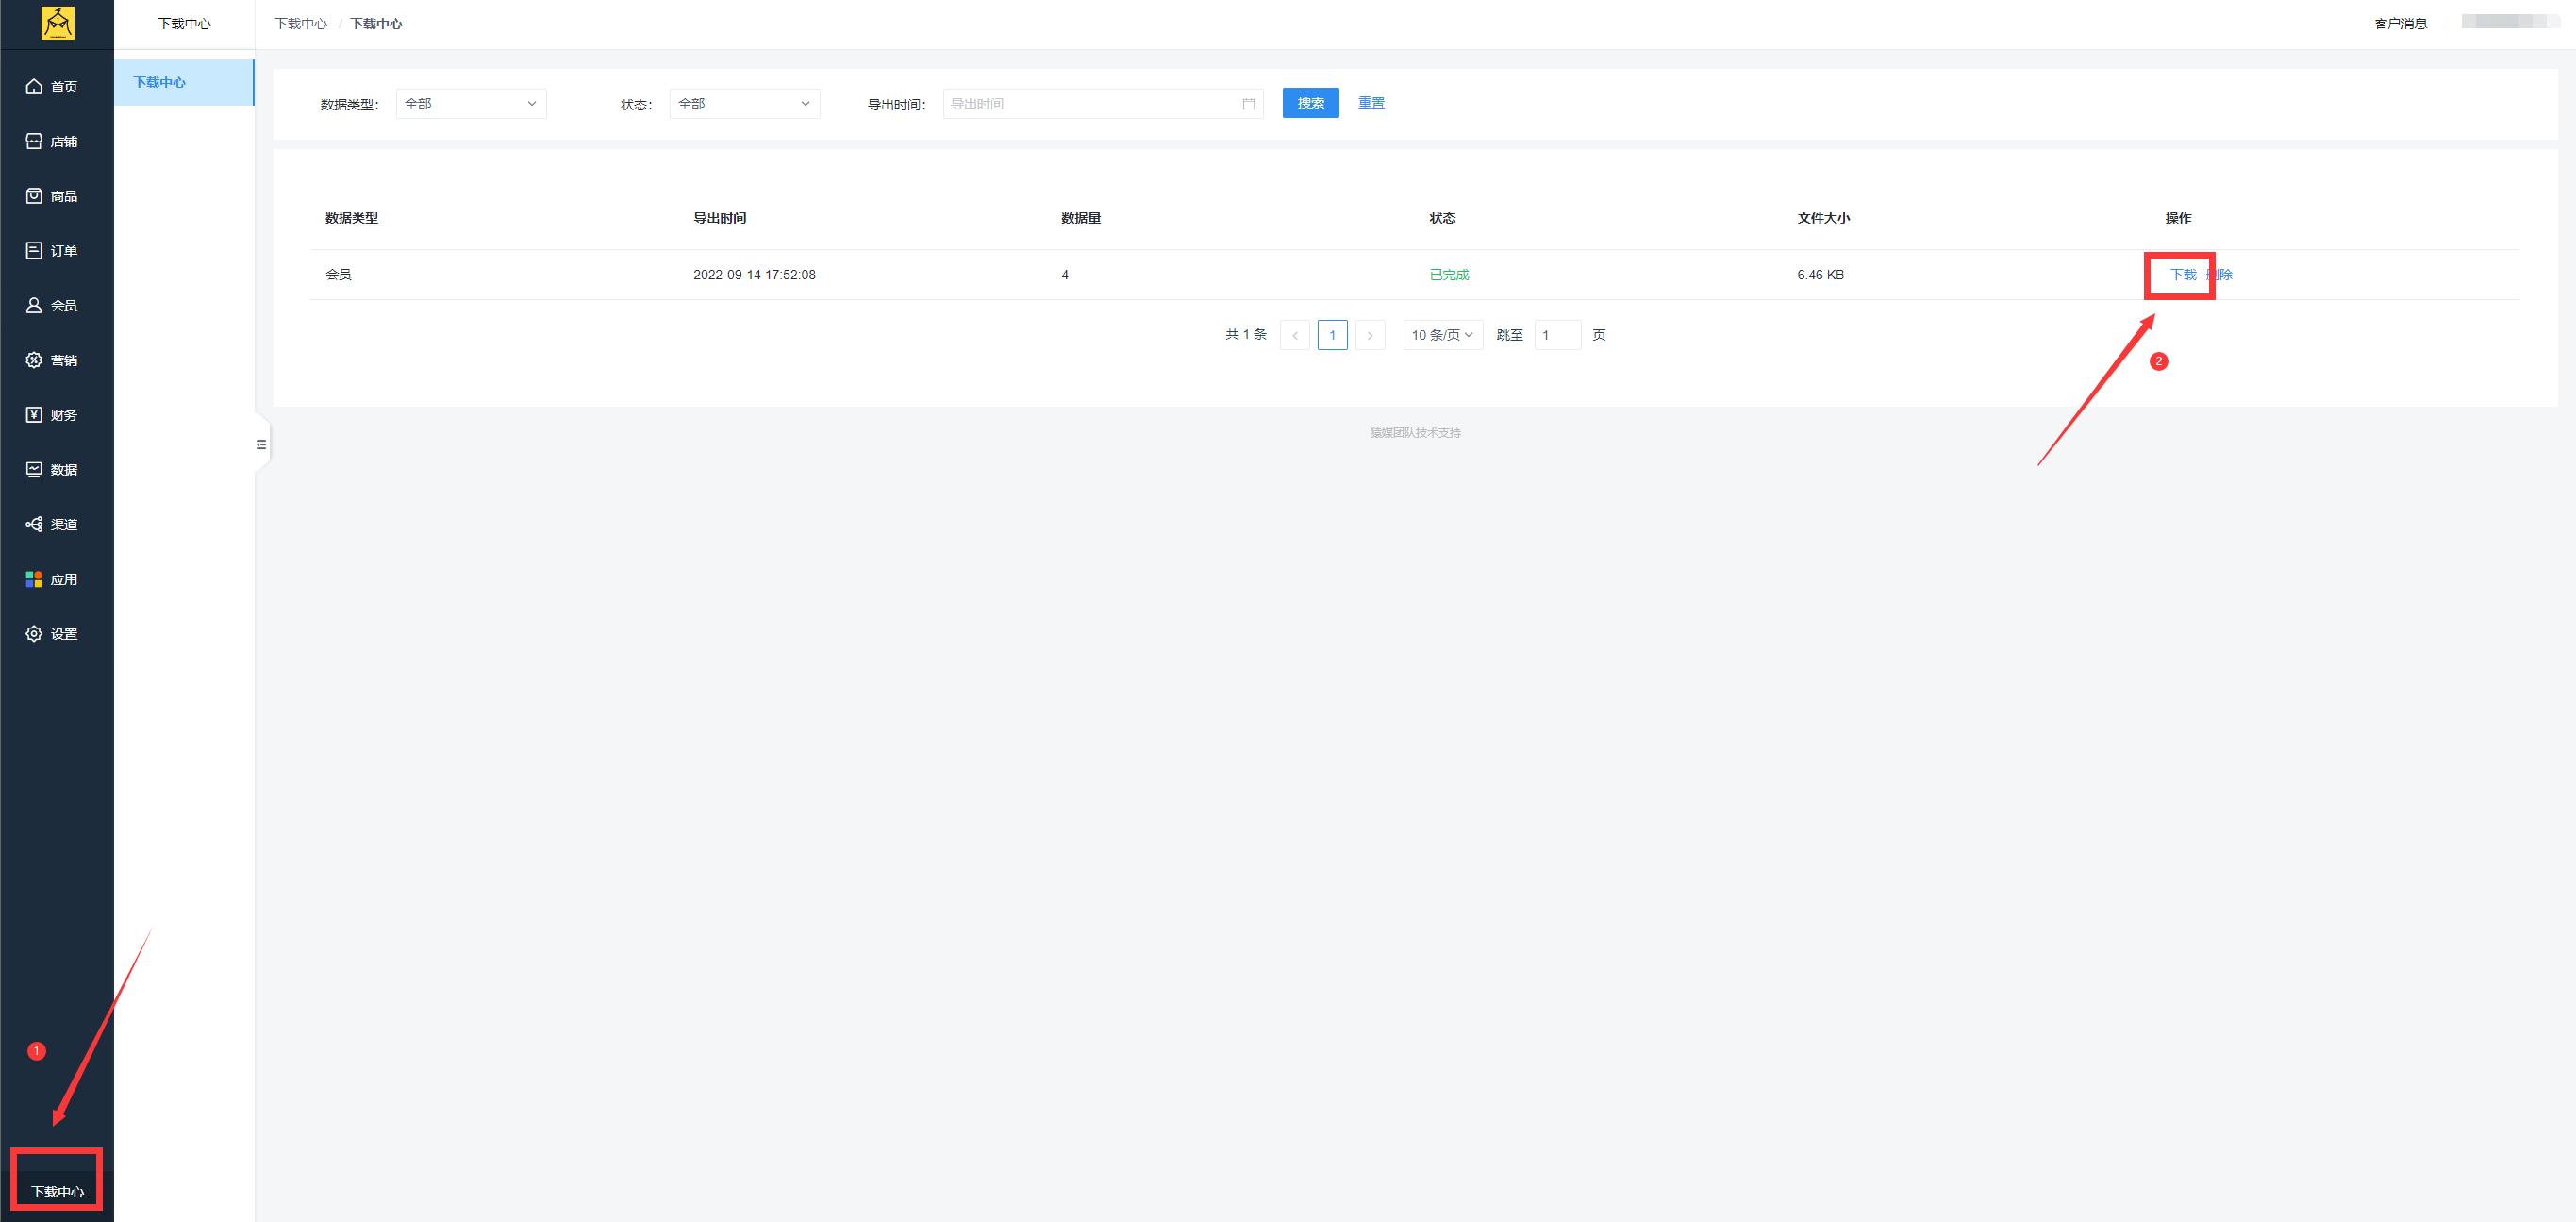Go to the members (会员) person icon
Screen dimensions: 2576x1222
pos(34,306)
